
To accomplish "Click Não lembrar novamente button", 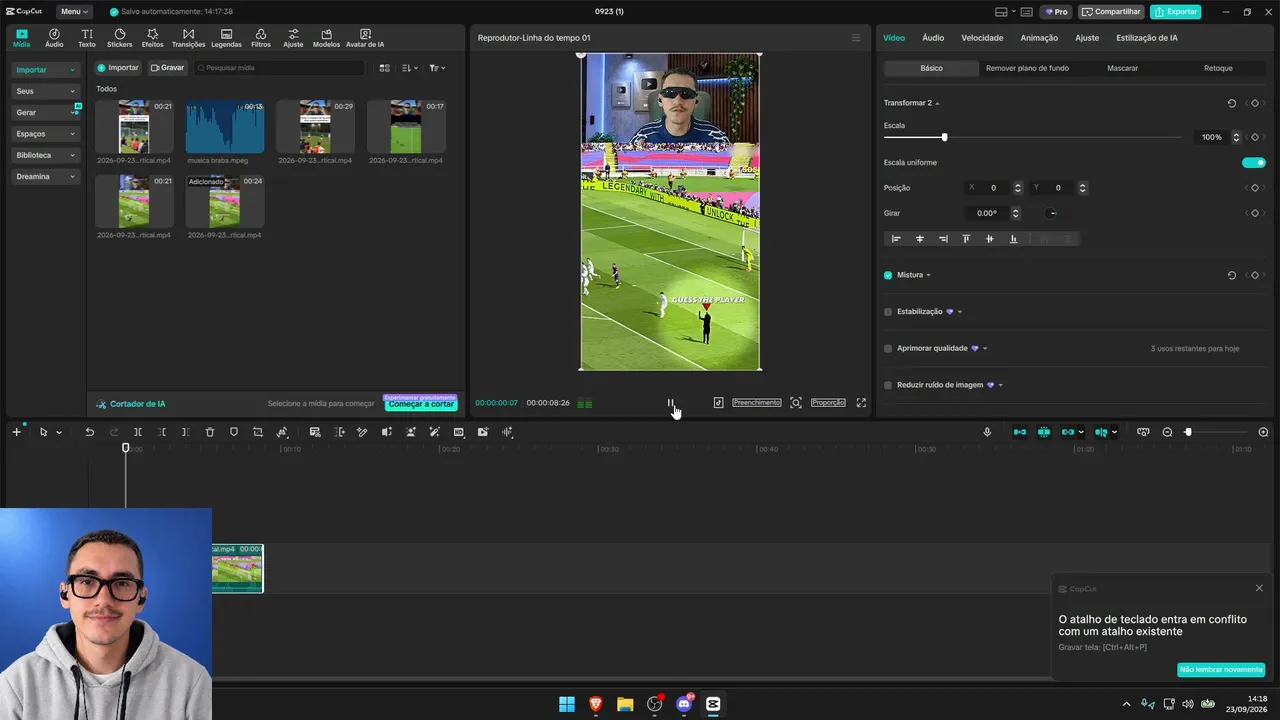I will click(x=1221, y=670).
